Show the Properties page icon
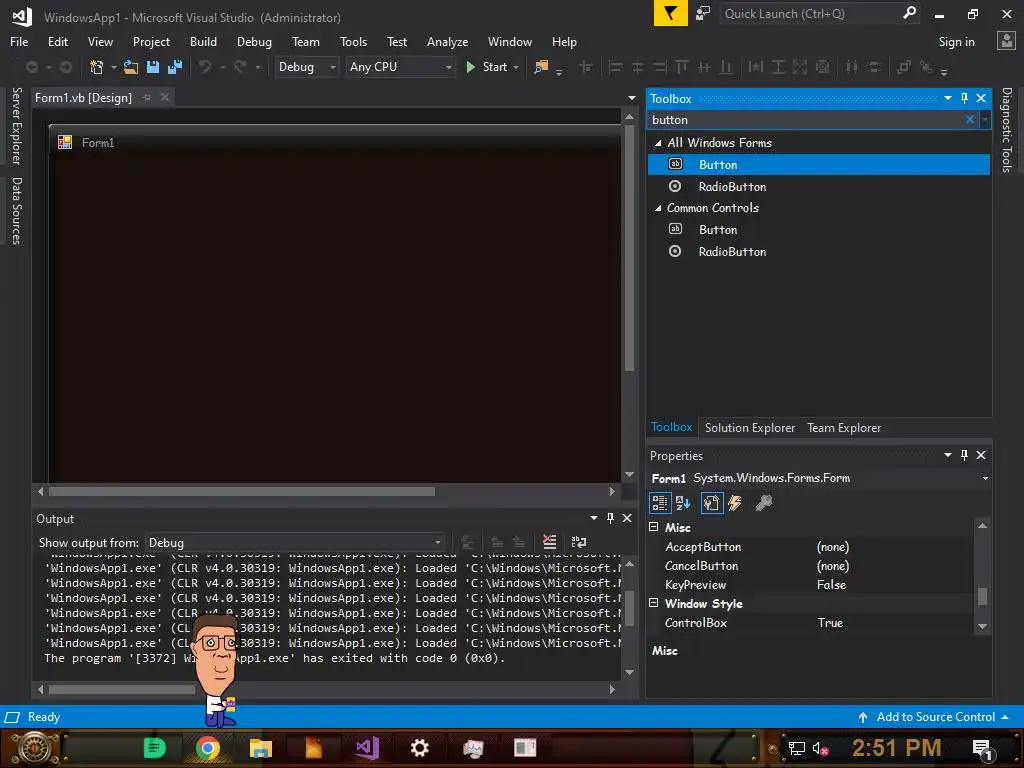1024x768 pixels. pos(711,503)
